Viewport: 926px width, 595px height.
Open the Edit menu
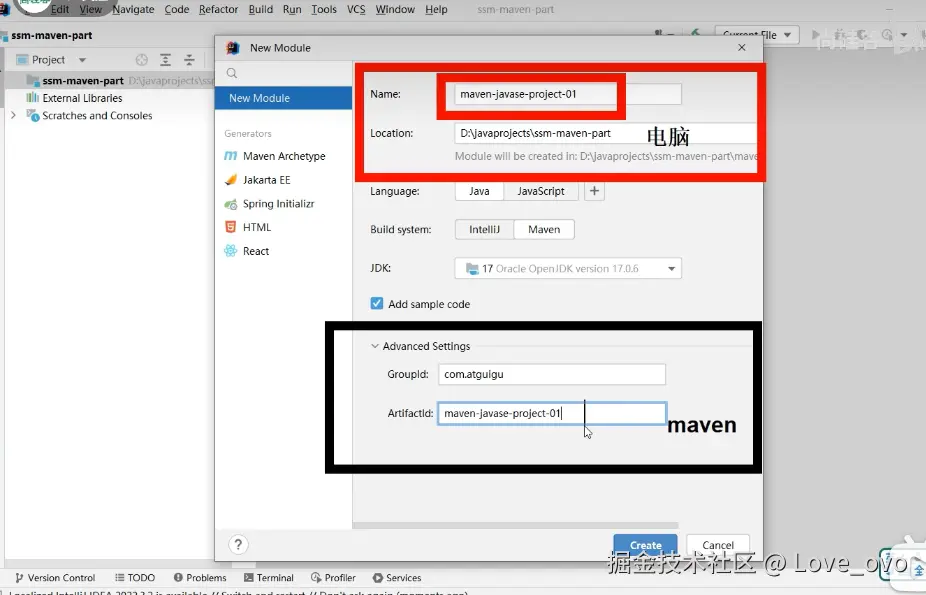tap(60, 9)
